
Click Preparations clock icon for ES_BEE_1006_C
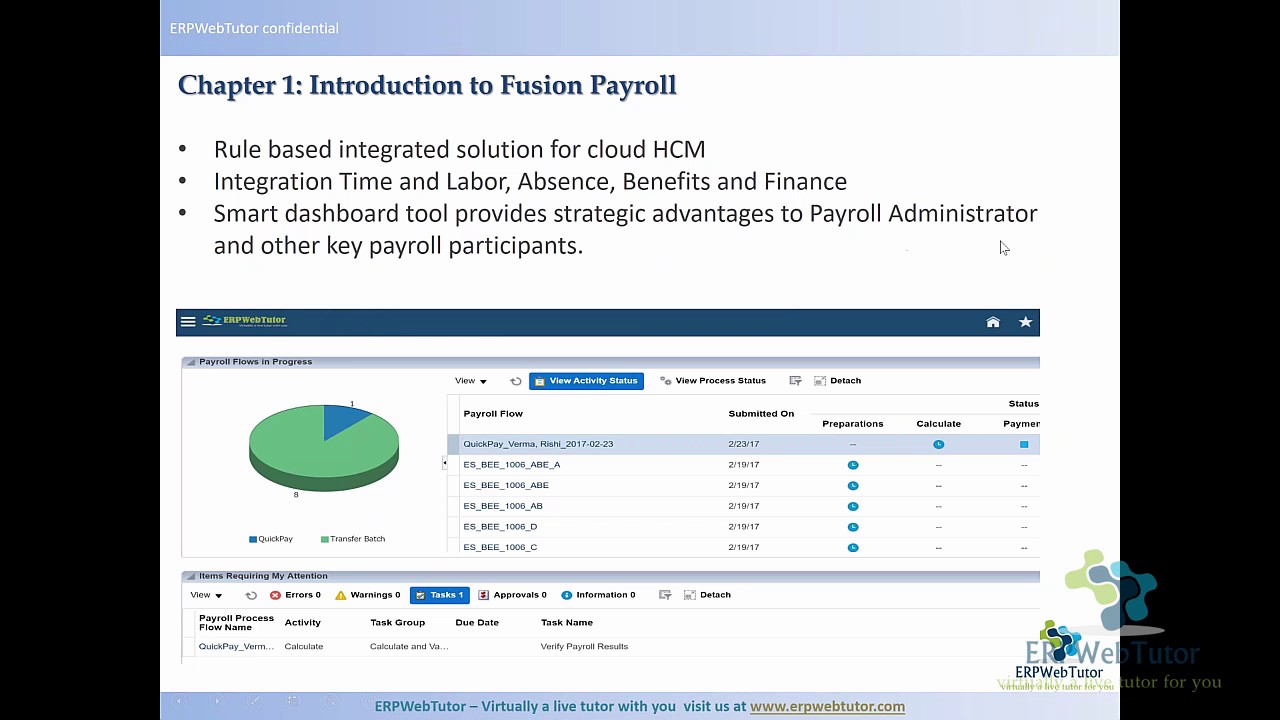tap(853, 547)
